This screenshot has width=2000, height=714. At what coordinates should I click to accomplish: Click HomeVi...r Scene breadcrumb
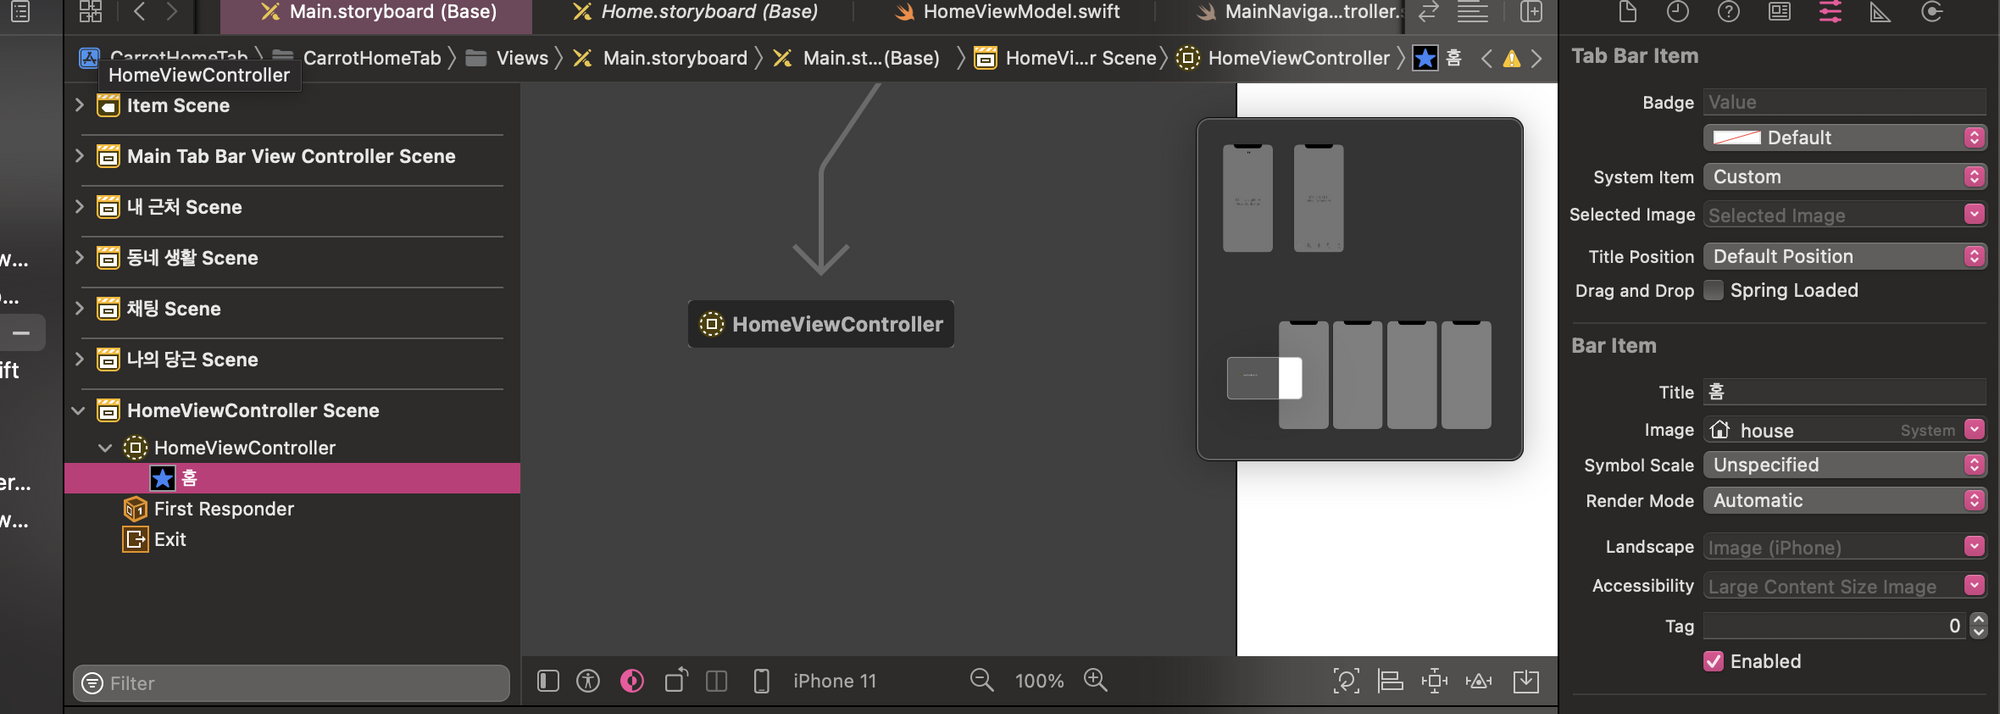click(x=1066, y=58)
